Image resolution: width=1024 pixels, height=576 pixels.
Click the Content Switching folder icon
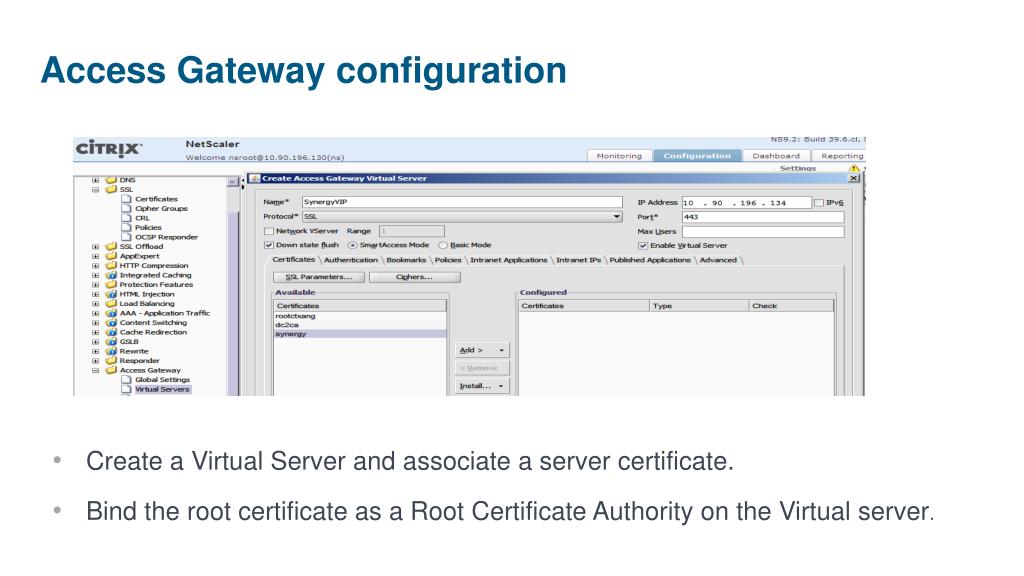point(111,323)
